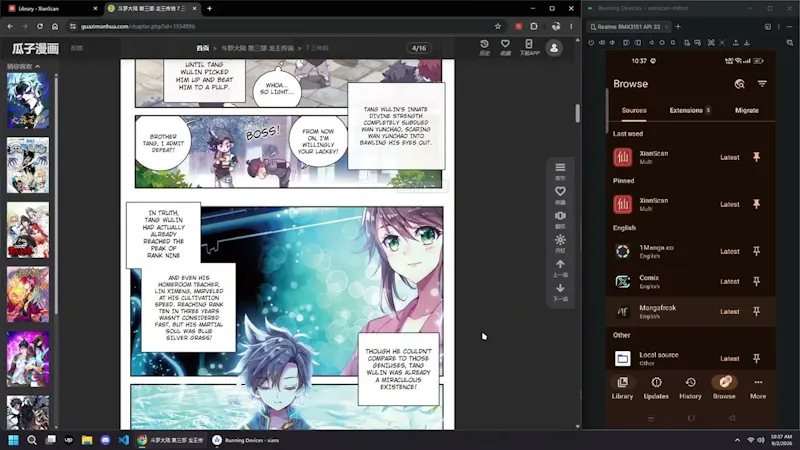This screenshot has width=800, height=450.
Task: Pin the 1Manga source
Action: (757, 251)
